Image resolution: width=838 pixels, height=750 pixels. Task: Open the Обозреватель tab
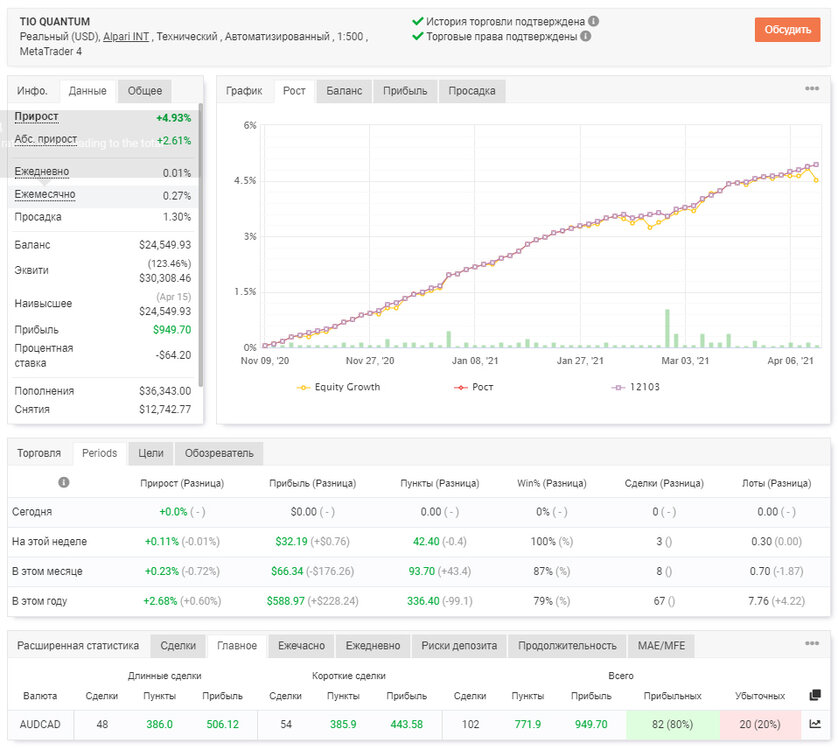pos(219,453)
